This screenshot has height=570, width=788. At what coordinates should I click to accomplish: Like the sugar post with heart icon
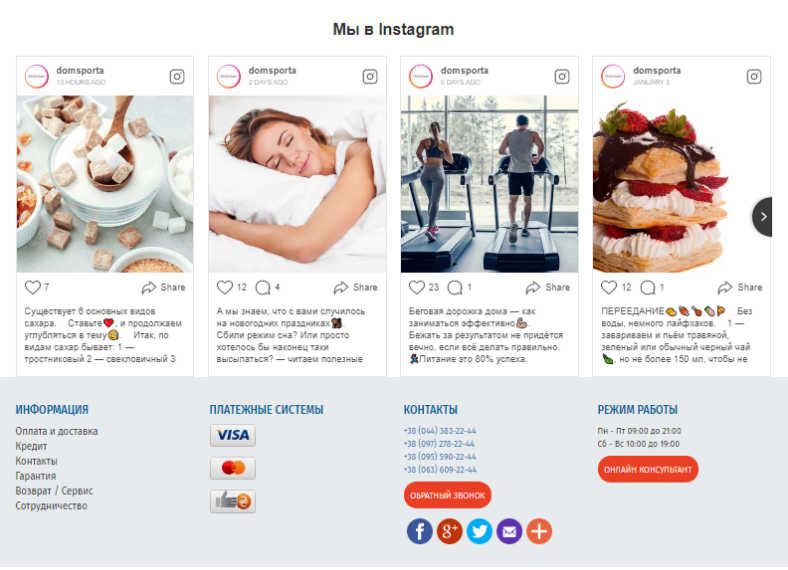point(33,288)
